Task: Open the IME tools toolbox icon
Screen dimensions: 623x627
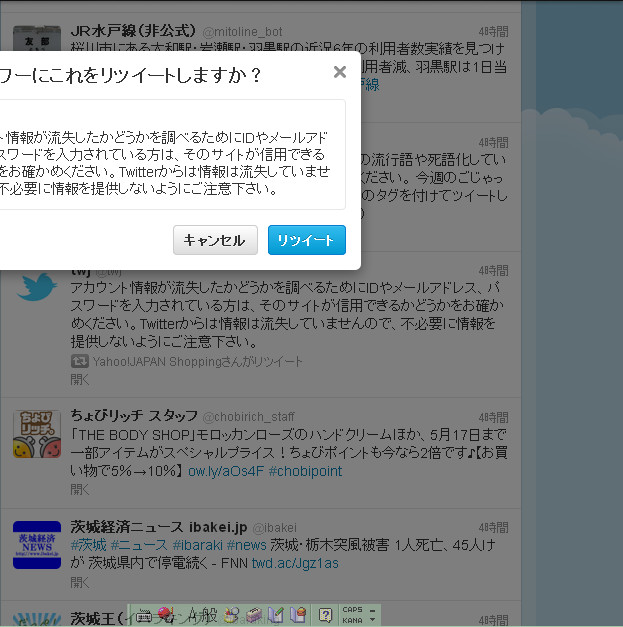Action: point(254,615)
